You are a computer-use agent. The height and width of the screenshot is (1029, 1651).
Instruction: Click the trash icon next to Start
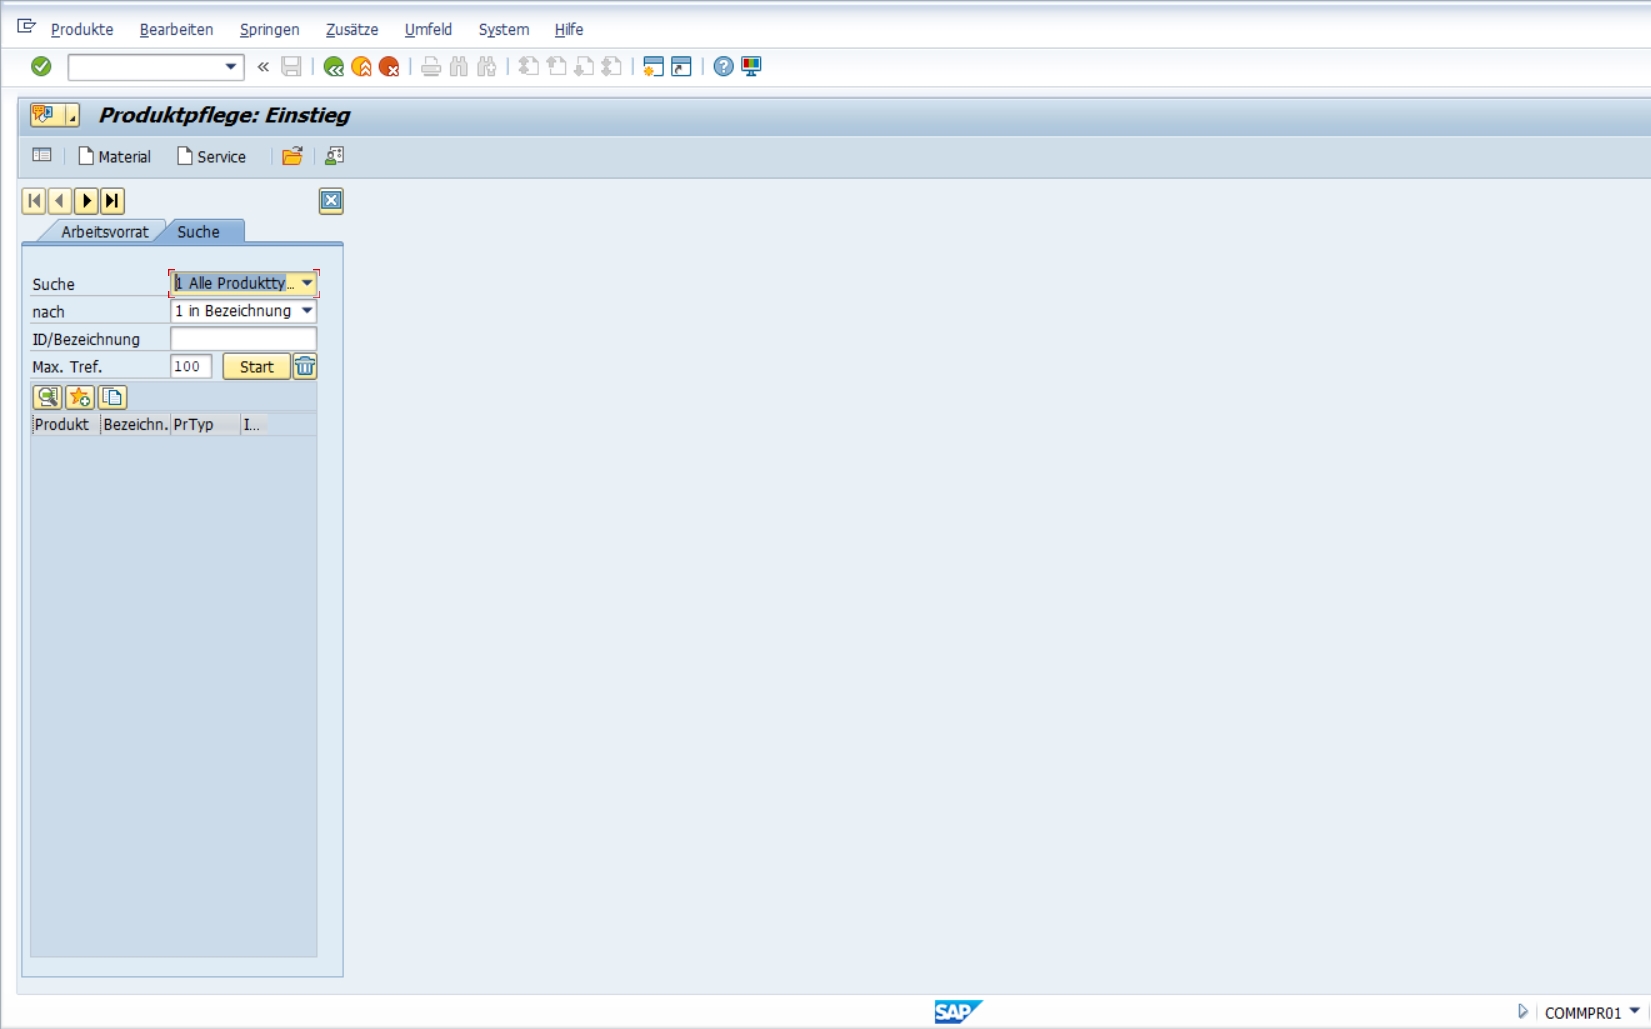pos(305,367)
